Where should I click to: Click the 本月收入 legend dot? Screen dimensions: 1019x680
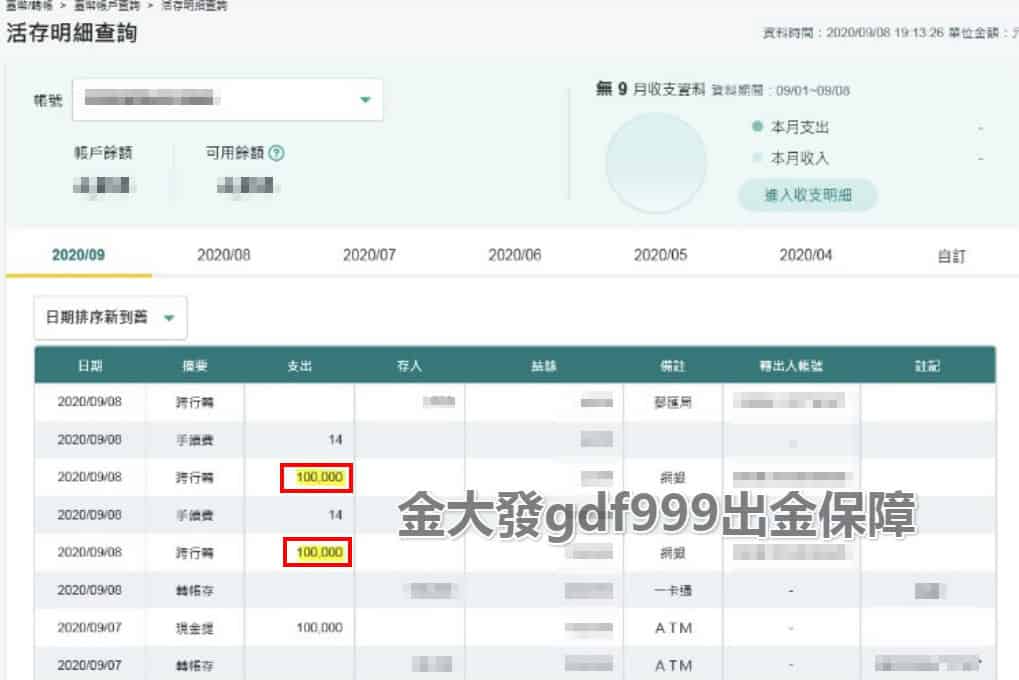click(x=758, y=158)
